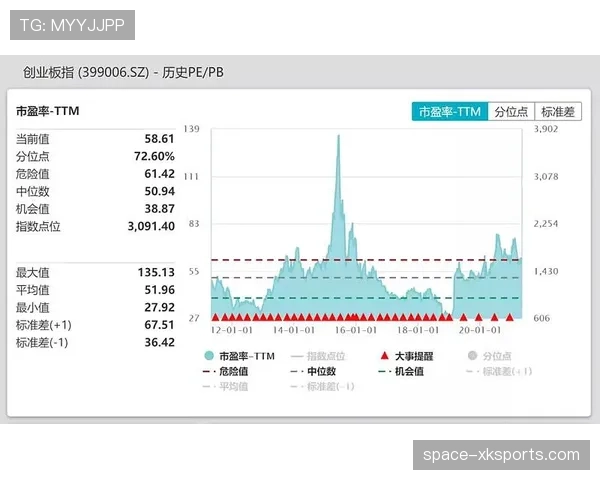This screenshot has height=480, width=600.
Task: Show 标准差(+1) line via legend
Action: click(498, 371)
